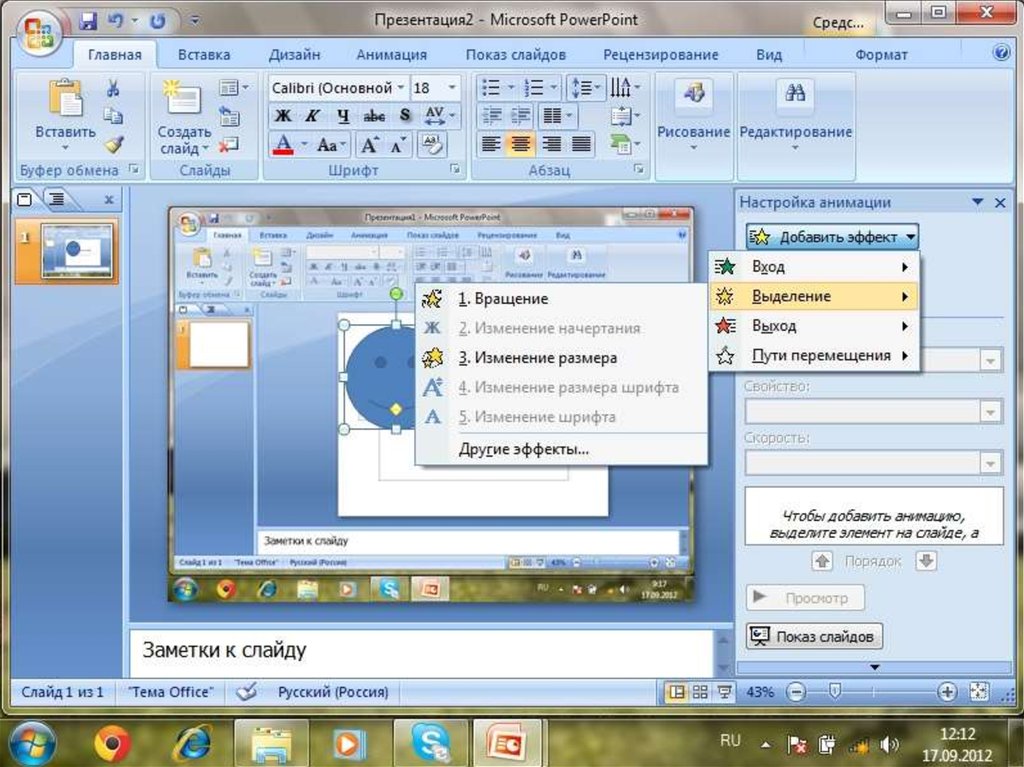The image size is (1024, 767).
Task: Toggle strikethrough abc formatting
Action: point(374,116)
